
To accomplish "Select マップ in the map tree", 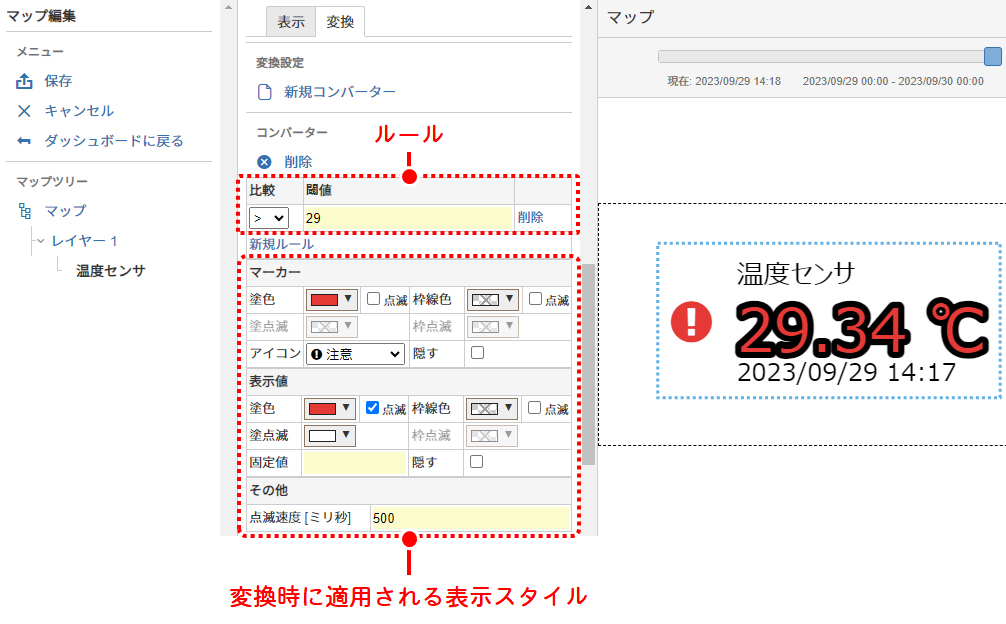I will [65, 210].
